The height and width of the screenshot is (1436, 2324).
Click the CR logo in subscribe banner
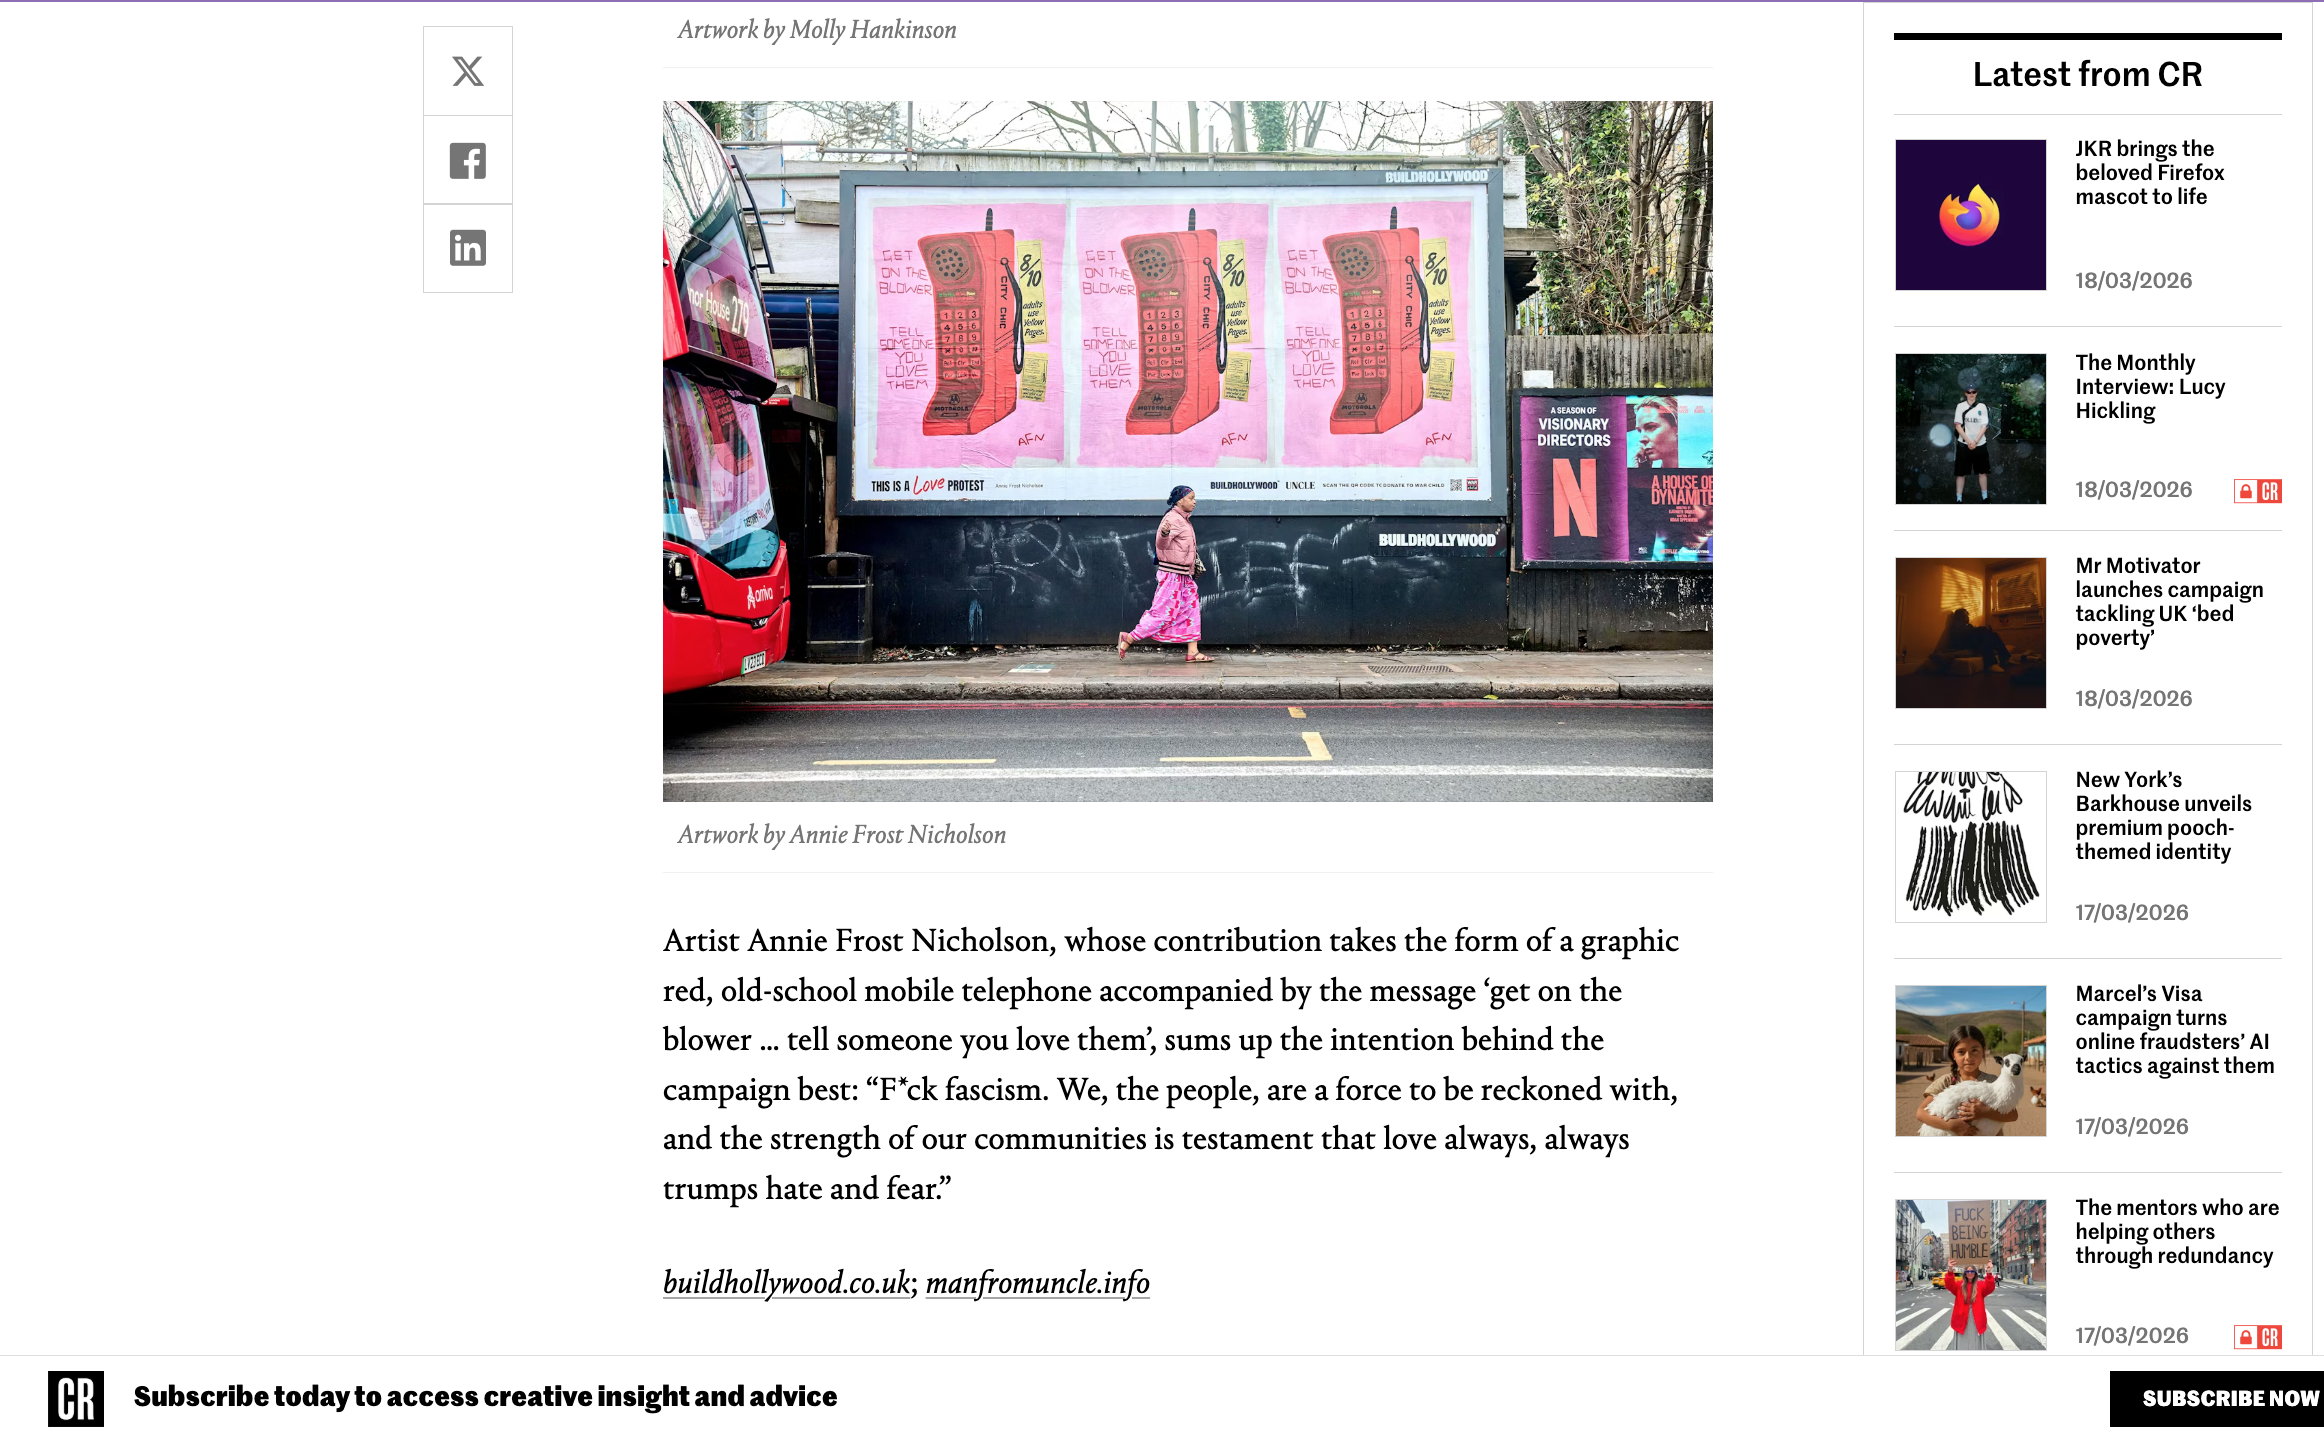[x=76, y=1398]
